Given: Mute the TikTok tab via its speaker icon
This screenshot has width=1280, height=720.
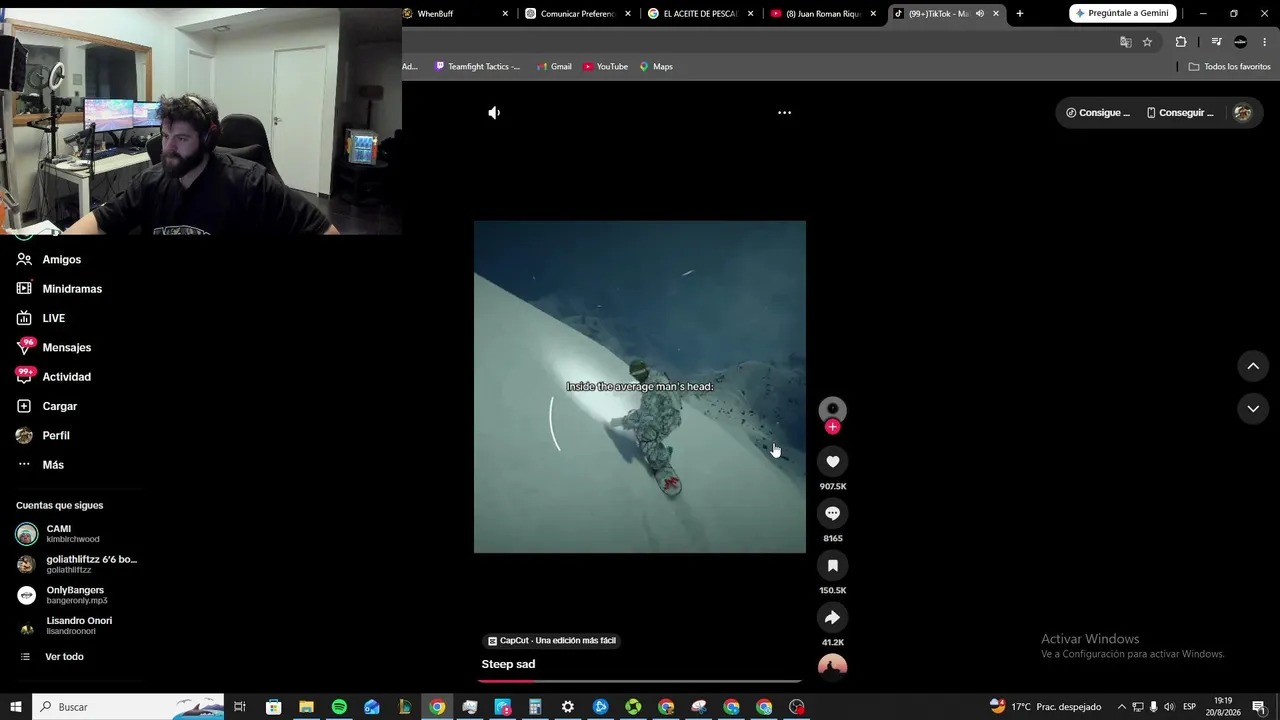Looking at the screenshot, I should (x=980, y=14).
